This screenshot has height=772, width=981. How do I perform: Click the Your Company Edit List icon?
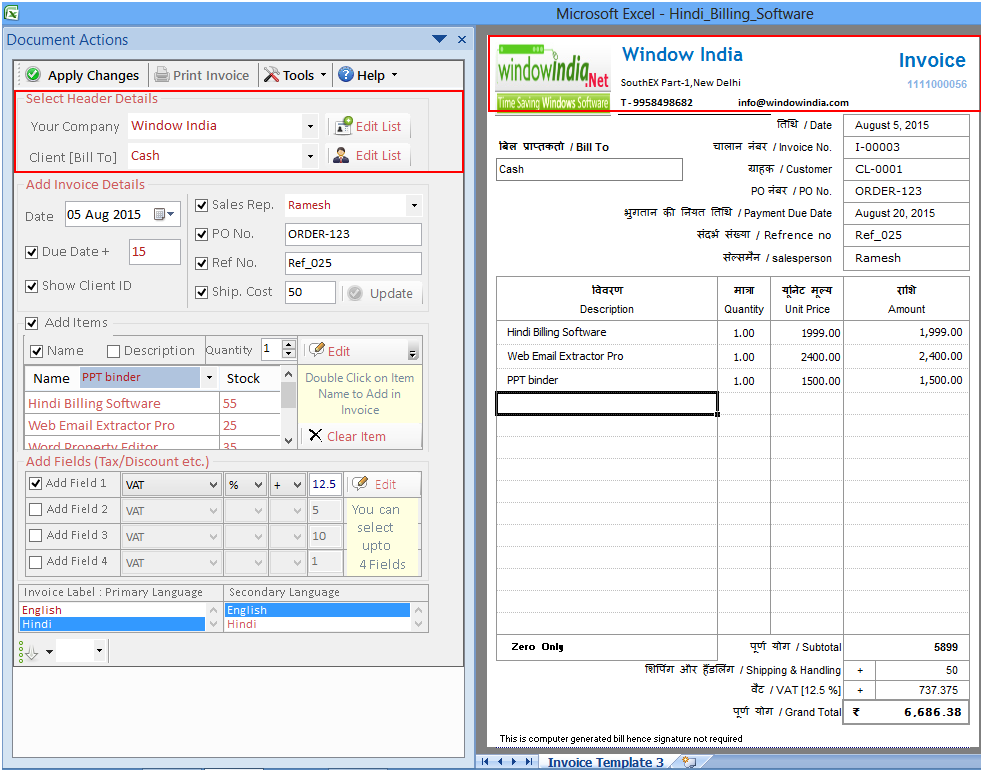(343, 126)
